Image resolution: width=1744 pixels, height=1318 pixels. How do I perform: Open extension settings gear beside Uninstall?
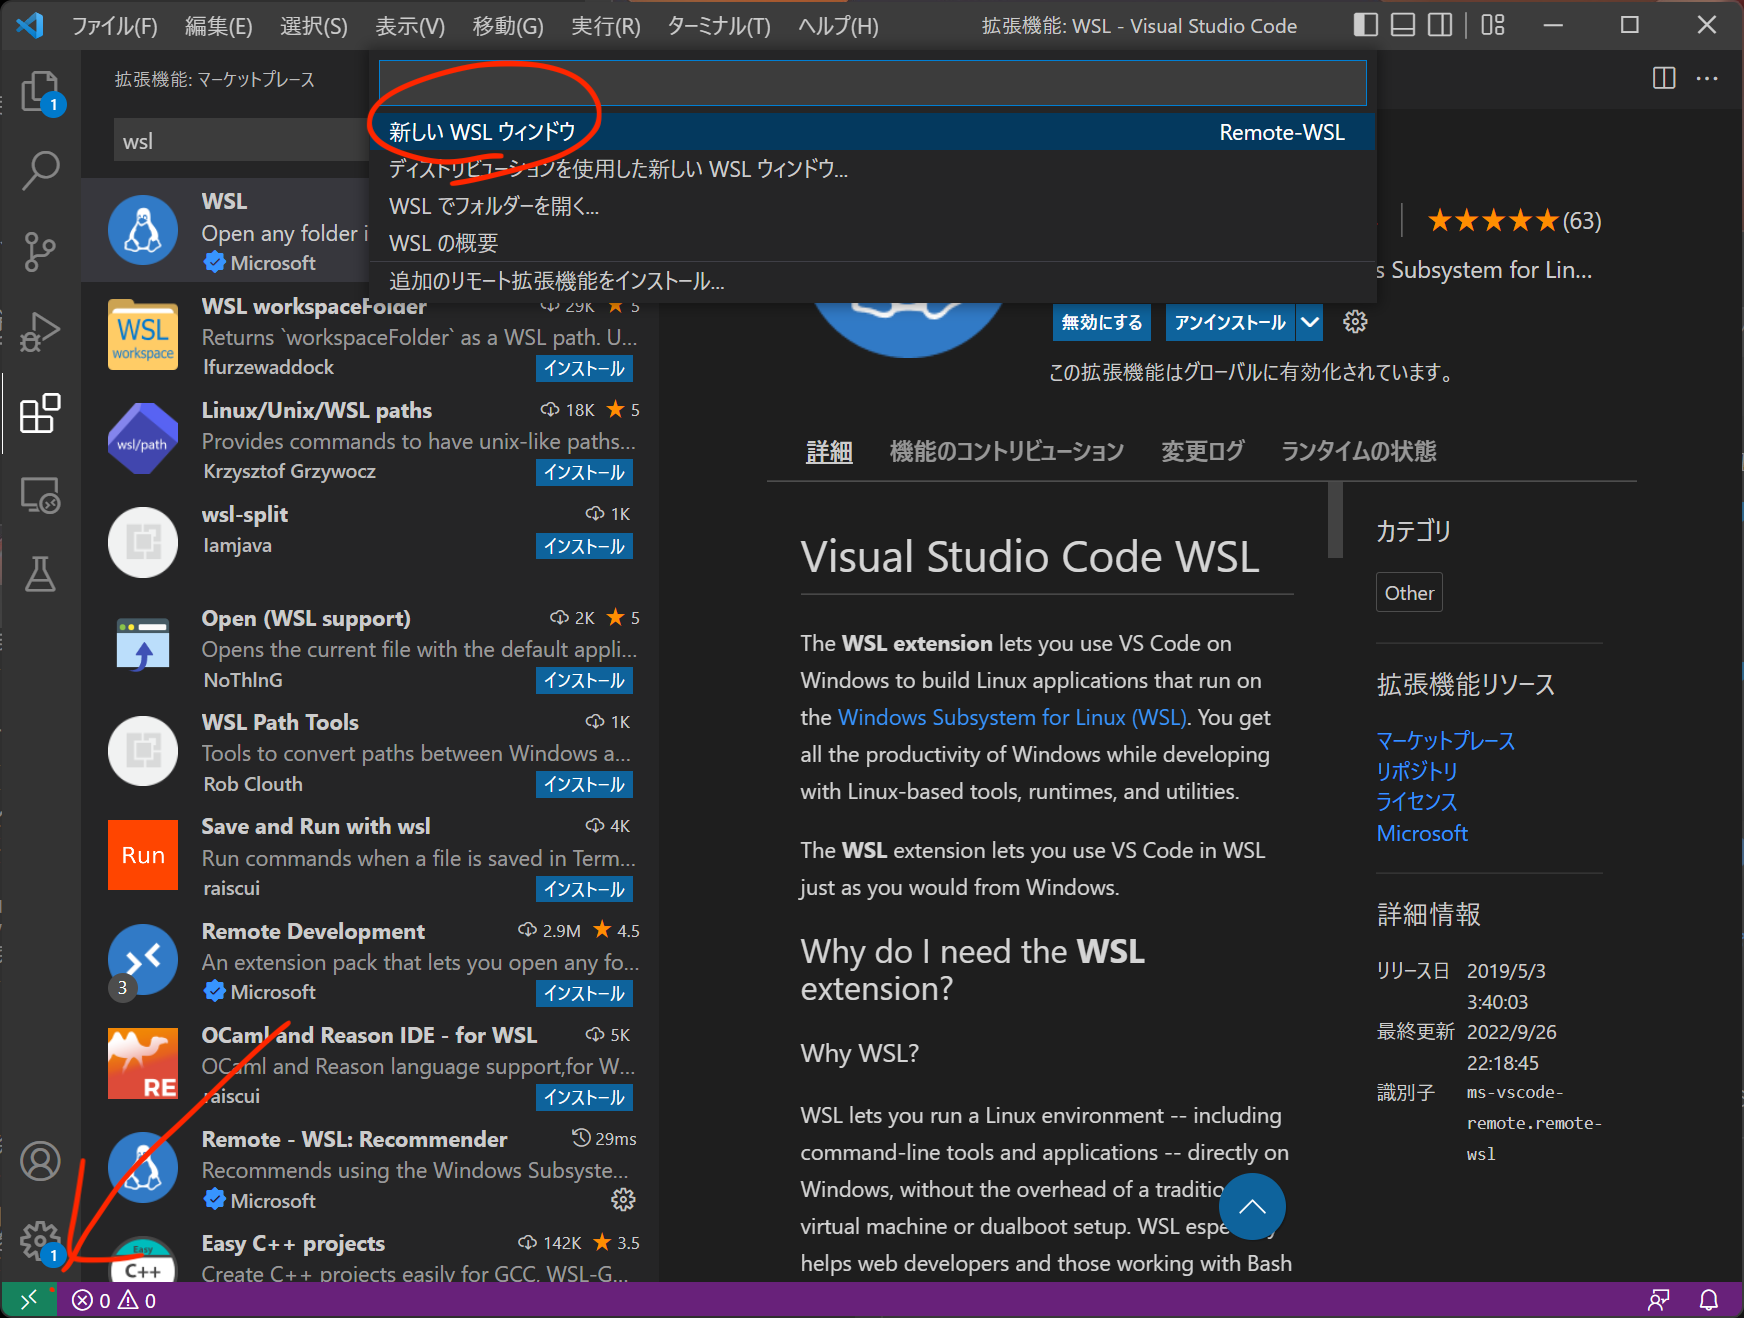click(1355, 322)
